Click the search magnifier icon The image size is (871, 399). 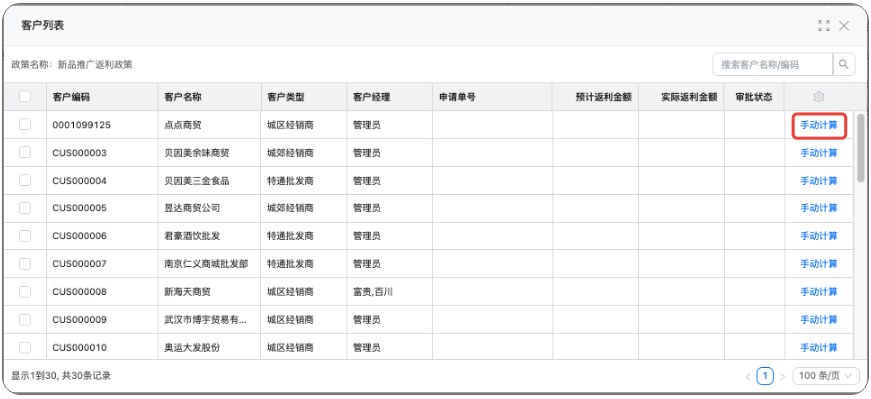pos(844,64)
